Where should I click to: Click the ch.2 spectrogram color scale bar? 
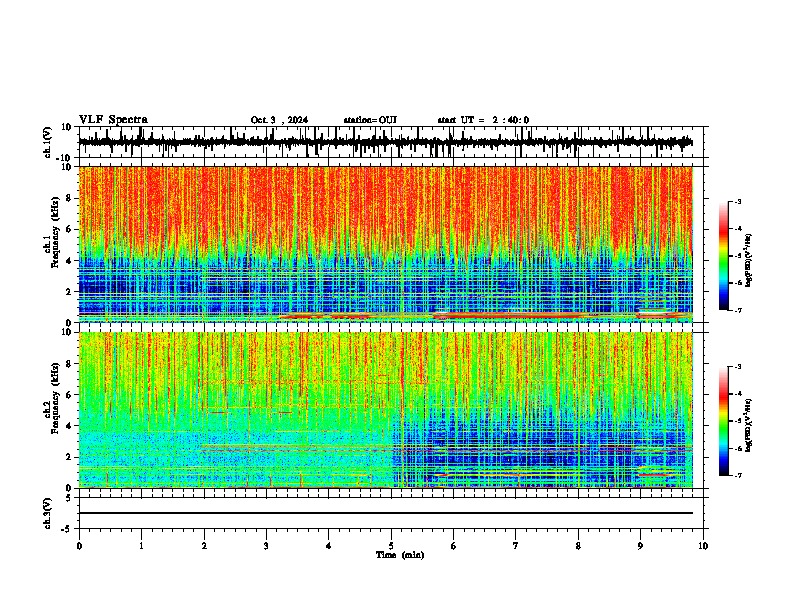tap(724, 421)
